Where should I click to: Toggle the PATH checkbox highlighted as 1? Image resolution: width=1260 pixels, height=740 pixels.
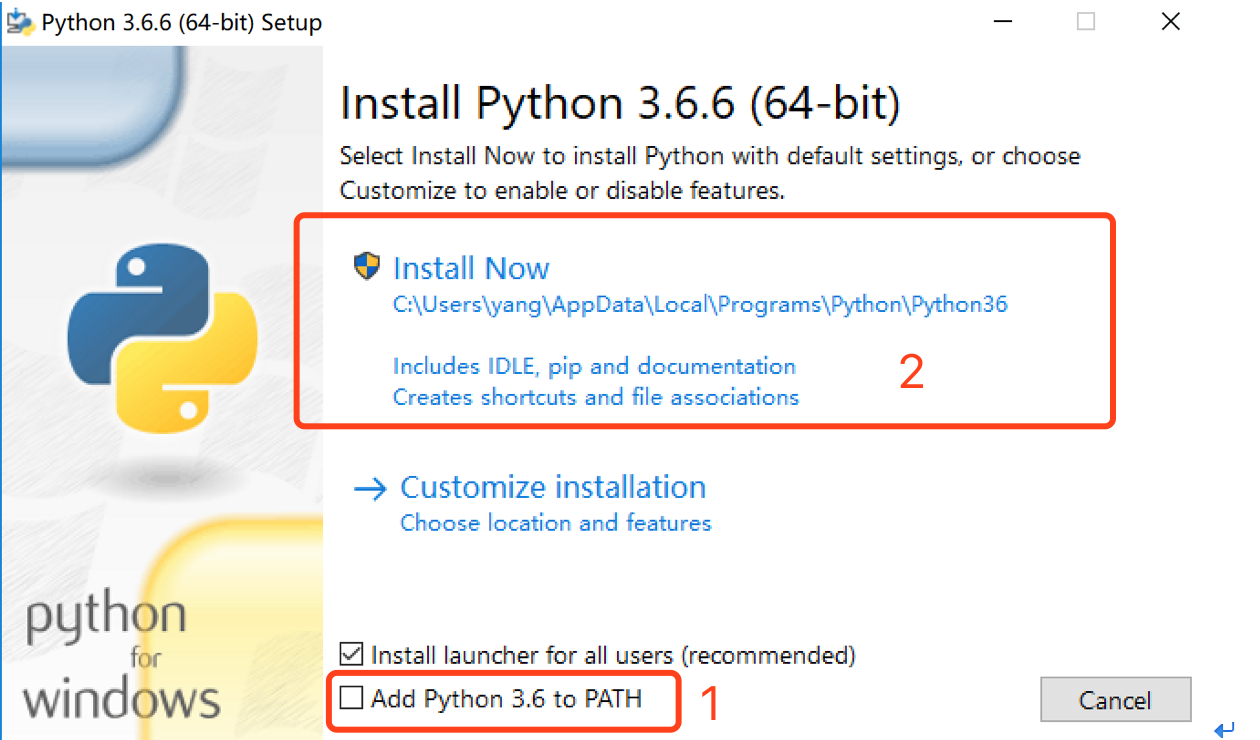click(x=352, y=699)
